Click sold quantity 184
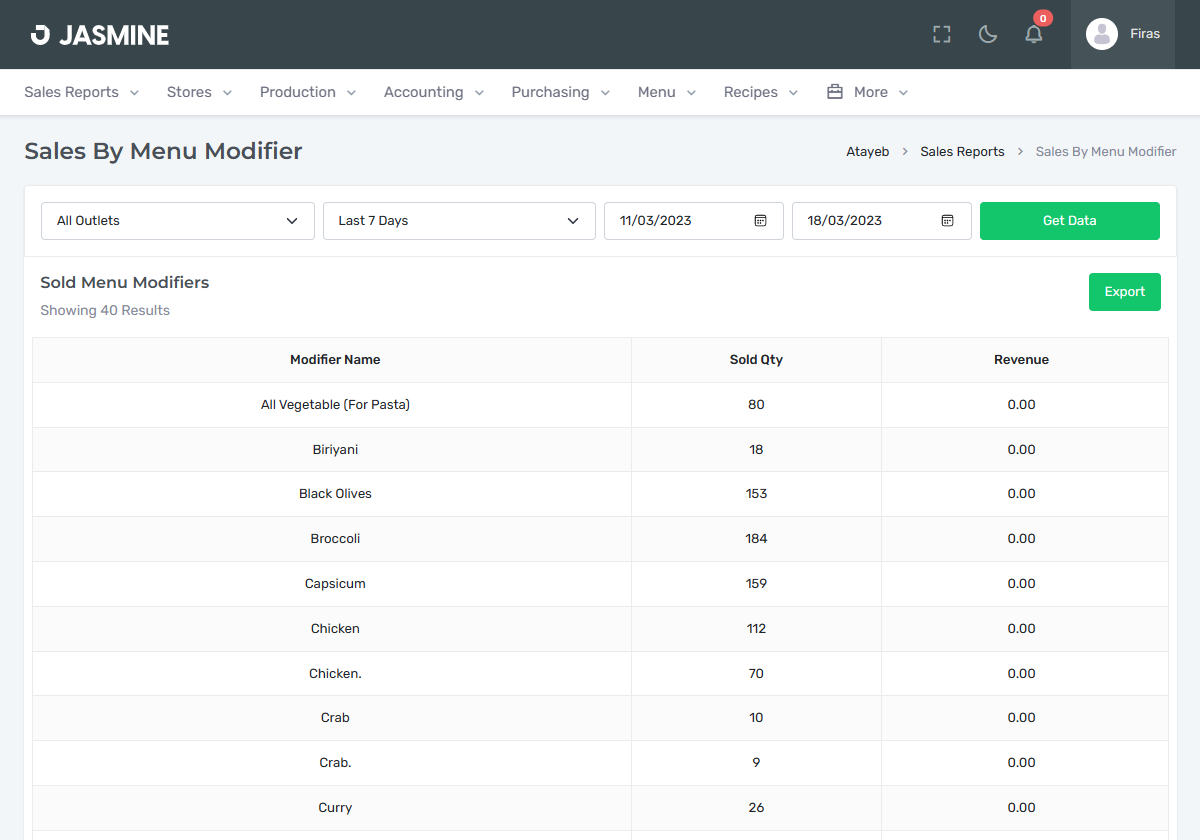 click(x=756, y=539)
